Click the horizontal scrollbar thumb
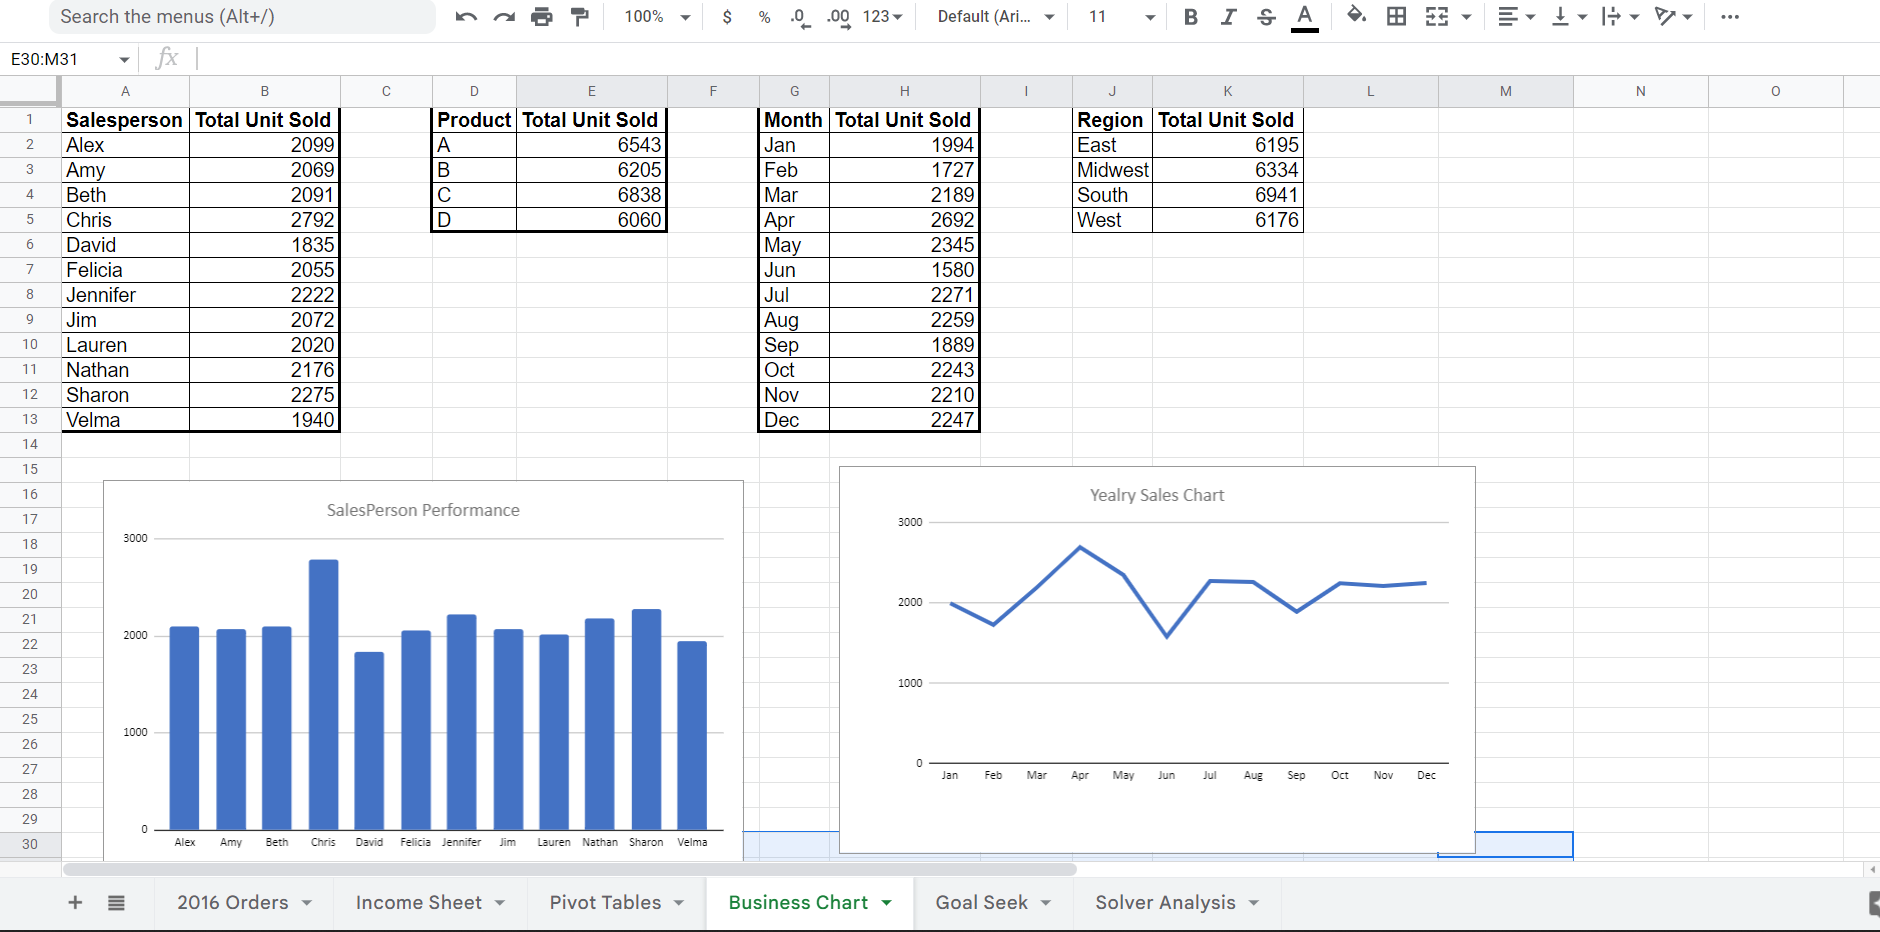 570,869
